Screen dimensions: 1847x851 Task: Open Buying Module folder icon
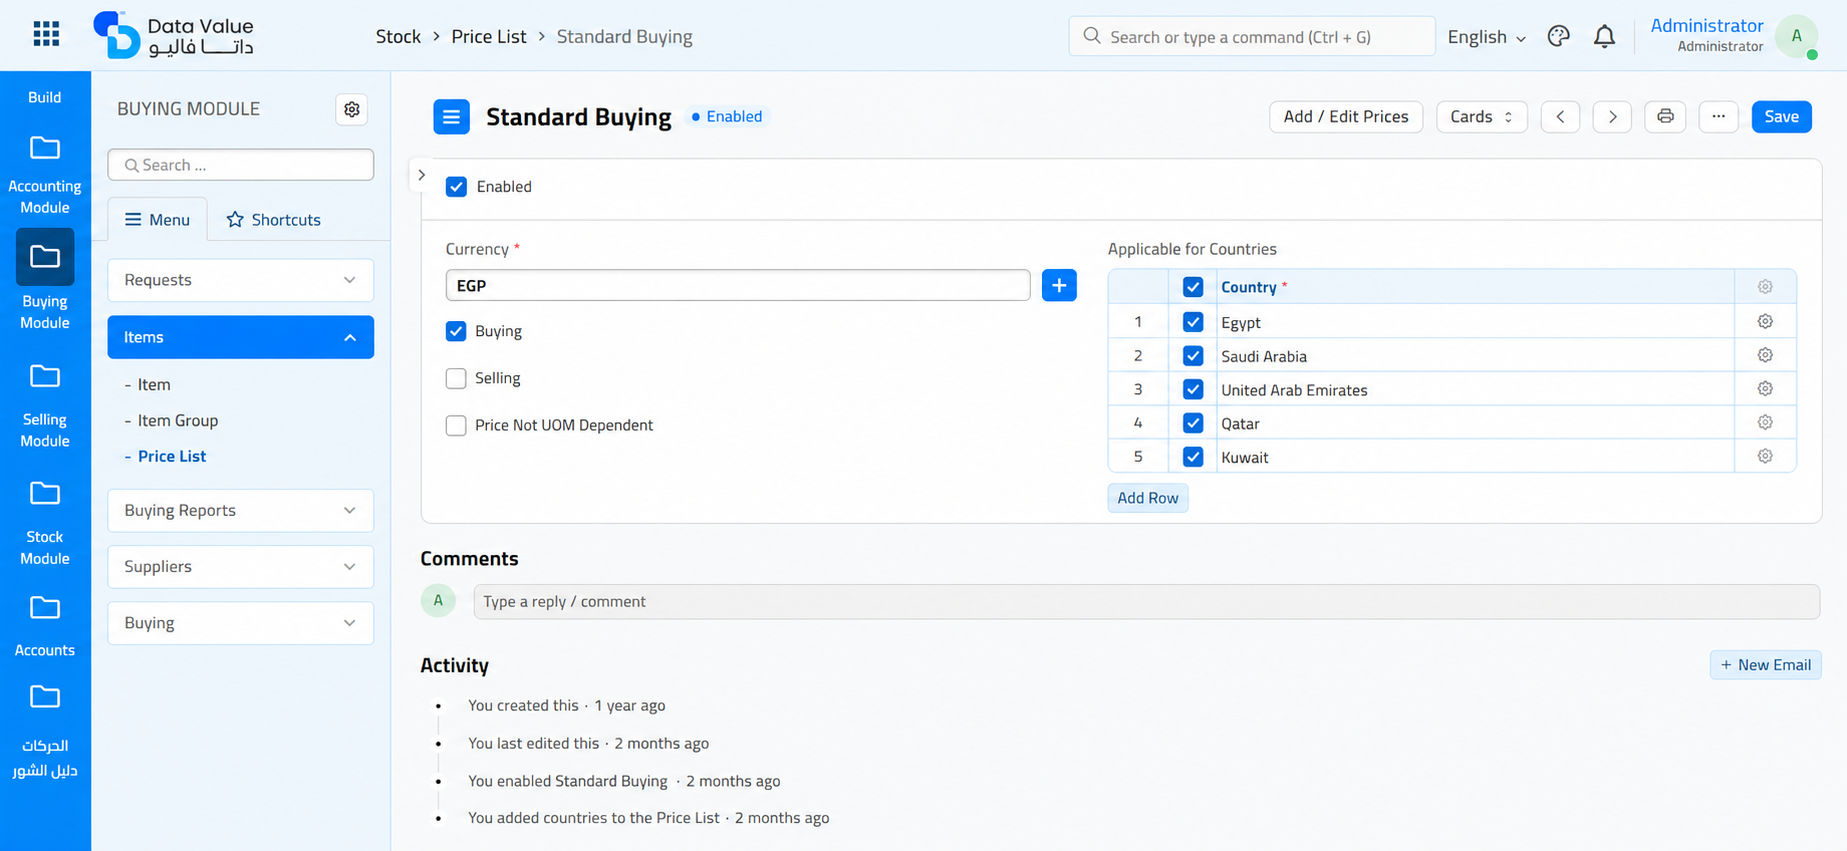(45, 257)
